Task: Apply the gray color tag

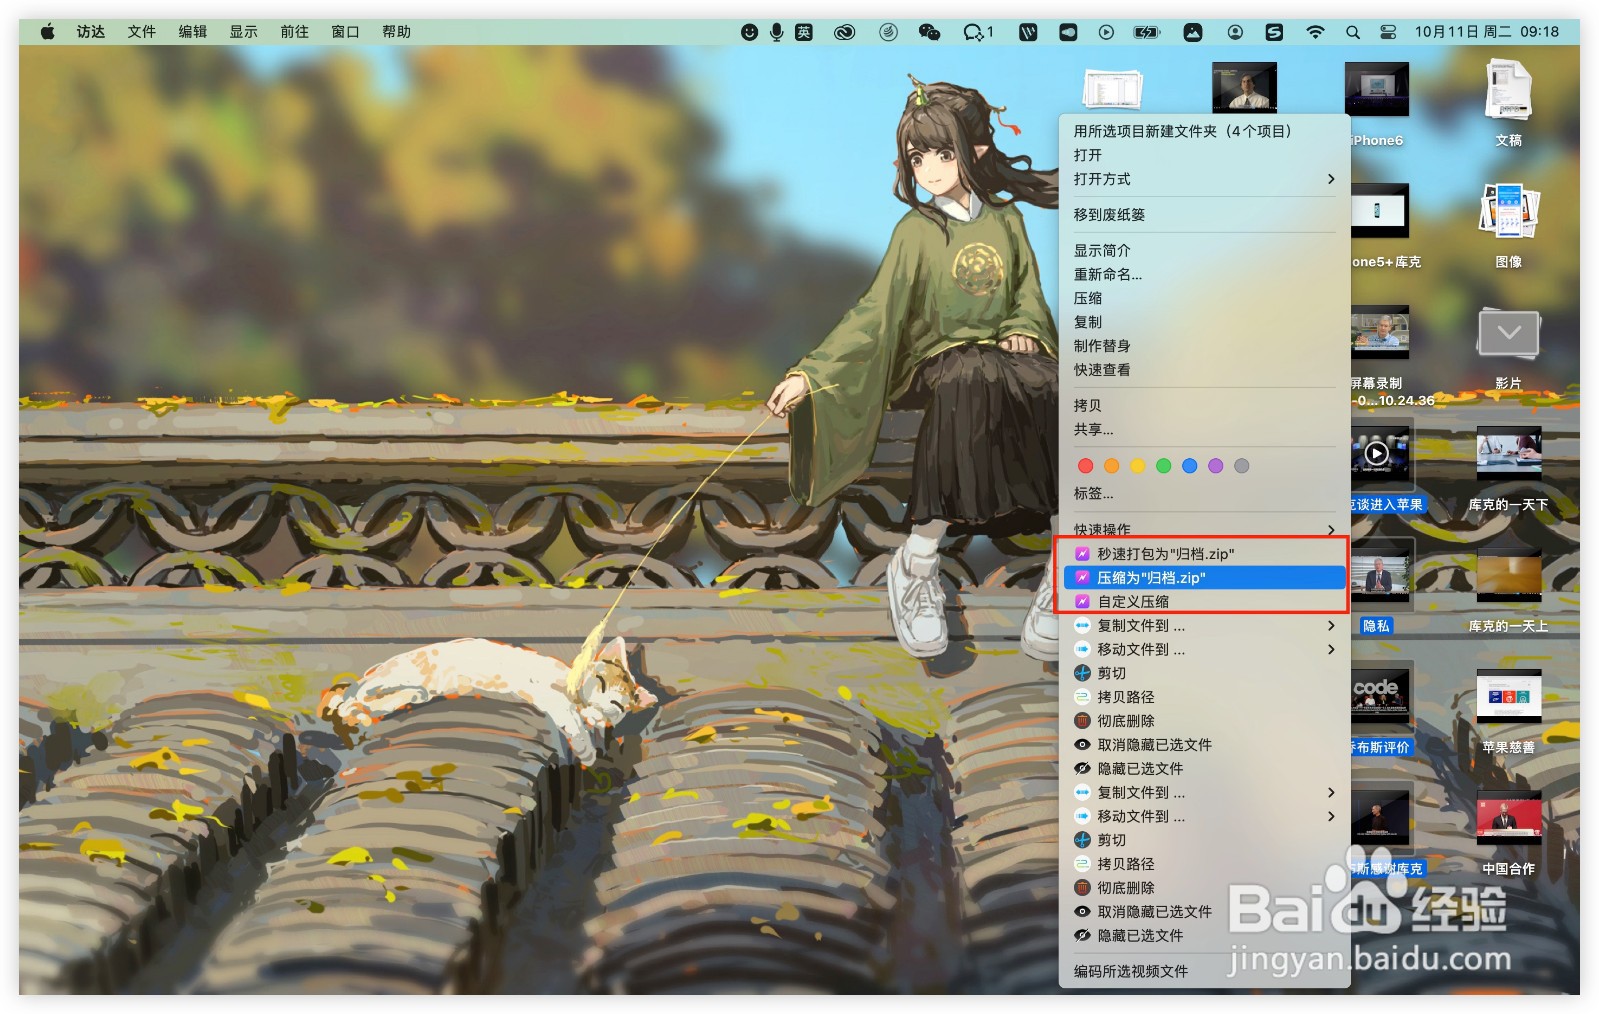Action: tap(1241, 466)
